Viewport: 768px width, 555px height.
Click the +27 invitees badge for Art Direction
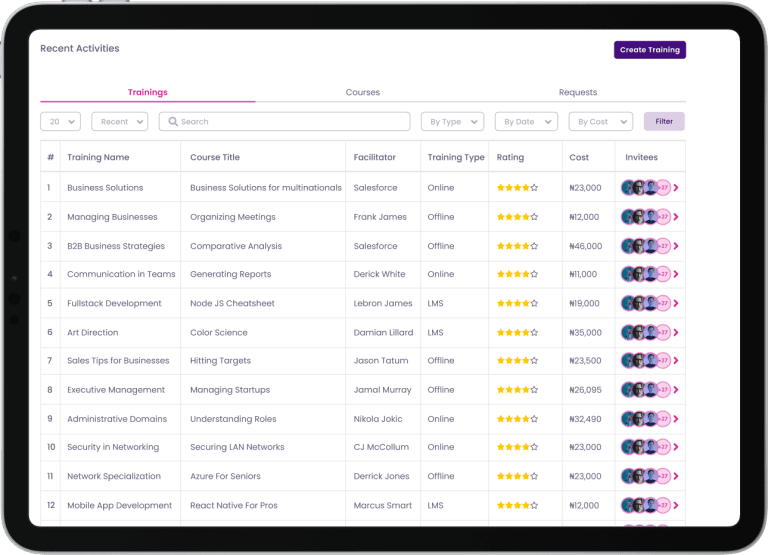(662, 333)
